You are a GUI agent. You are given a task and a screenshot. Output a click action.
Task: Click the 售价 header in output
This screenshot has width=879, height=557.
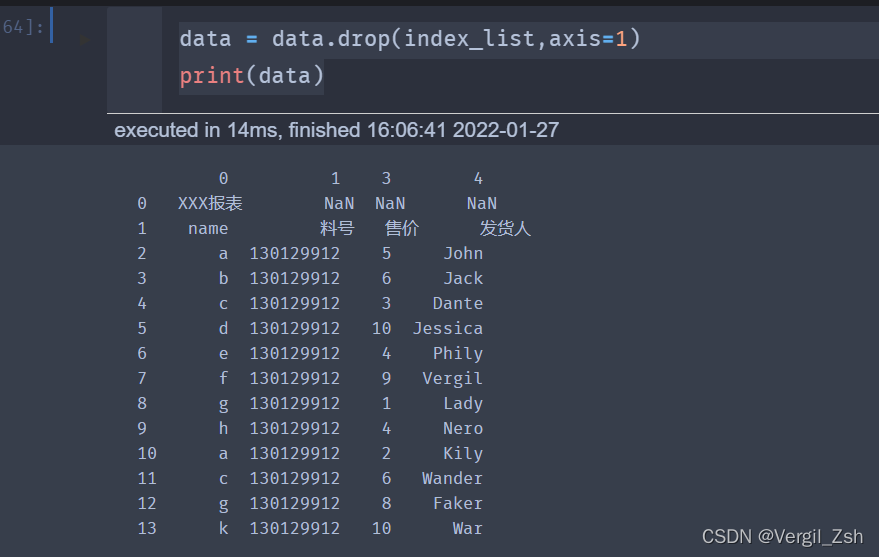coord(401,228)
